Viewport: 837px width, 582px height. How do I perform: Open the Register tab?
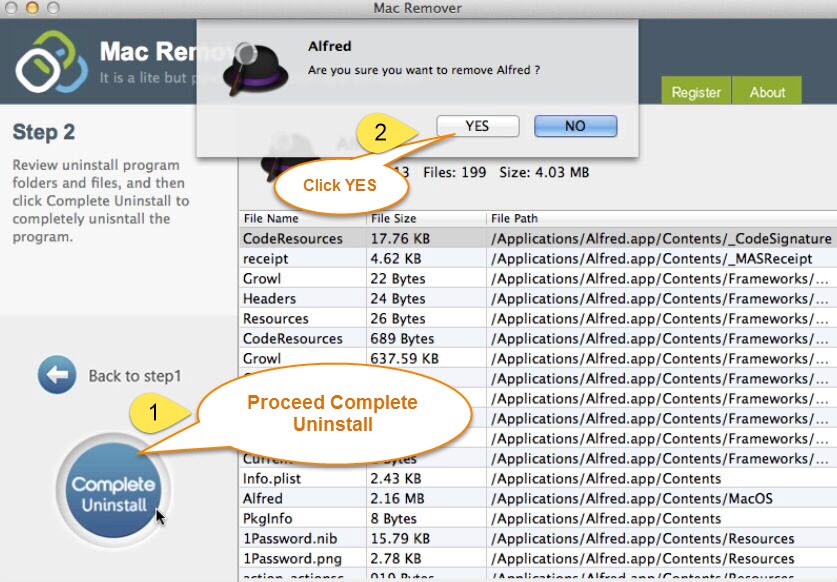696,92
